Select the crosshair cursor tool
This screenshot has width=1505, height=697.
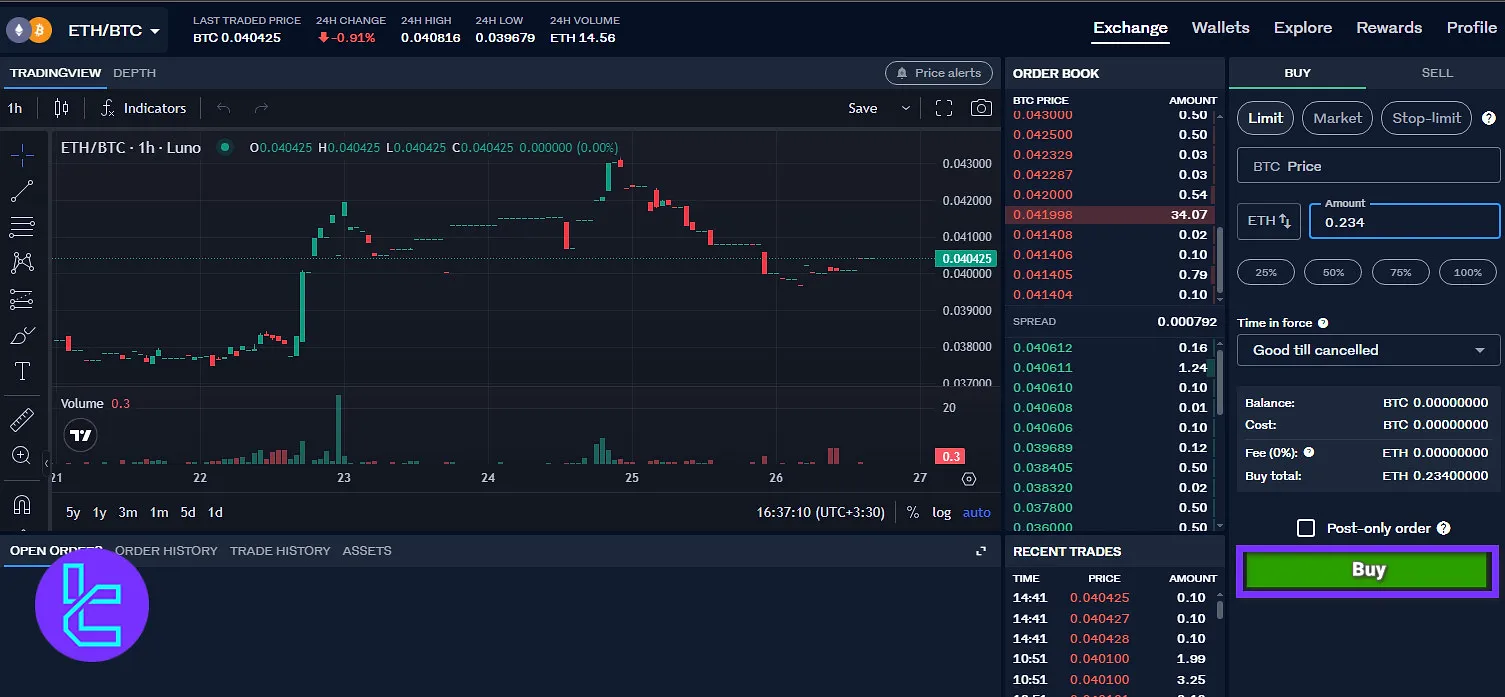(22, 154)
